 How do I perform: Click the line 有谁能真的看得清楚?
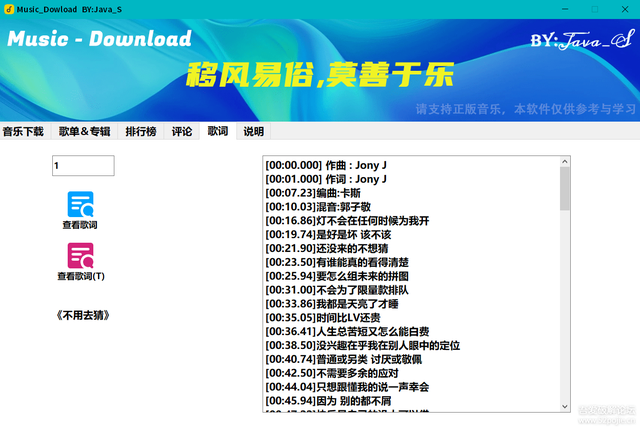click(337, 262)
